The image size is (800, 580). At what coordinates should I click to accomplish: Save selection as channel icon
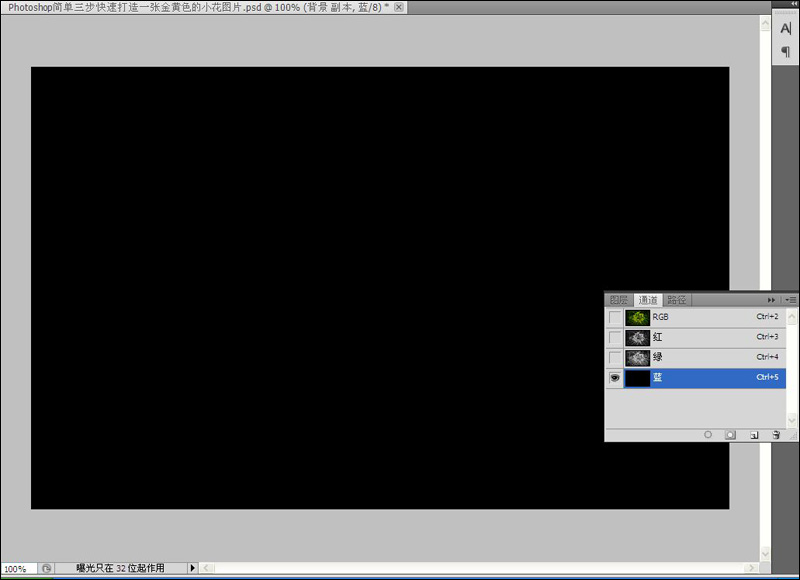[731, 435]
